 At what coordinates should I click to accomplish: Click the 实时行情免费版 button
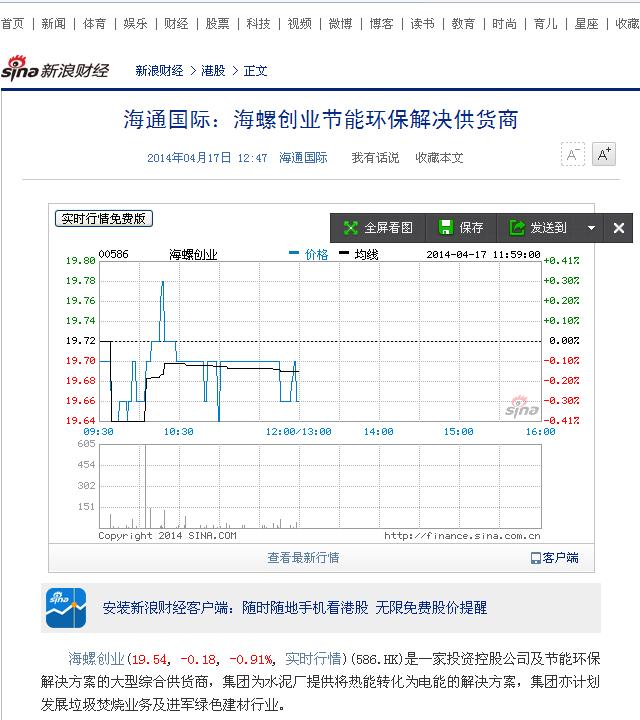coord(104,219)
